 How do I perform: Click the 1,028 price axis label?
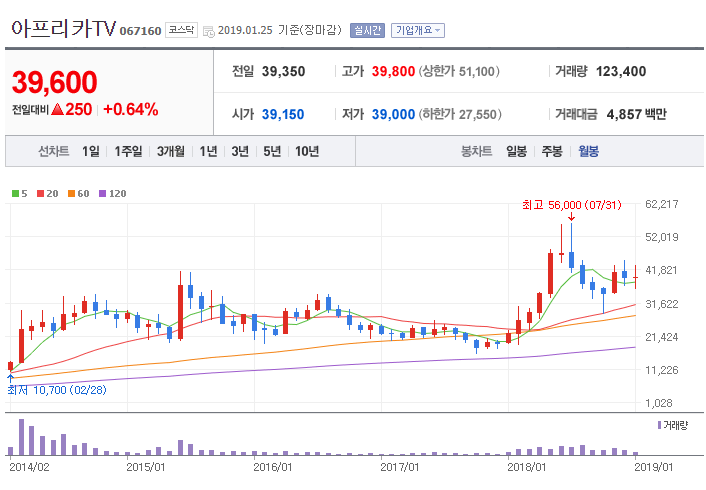[x=661, y=404]
